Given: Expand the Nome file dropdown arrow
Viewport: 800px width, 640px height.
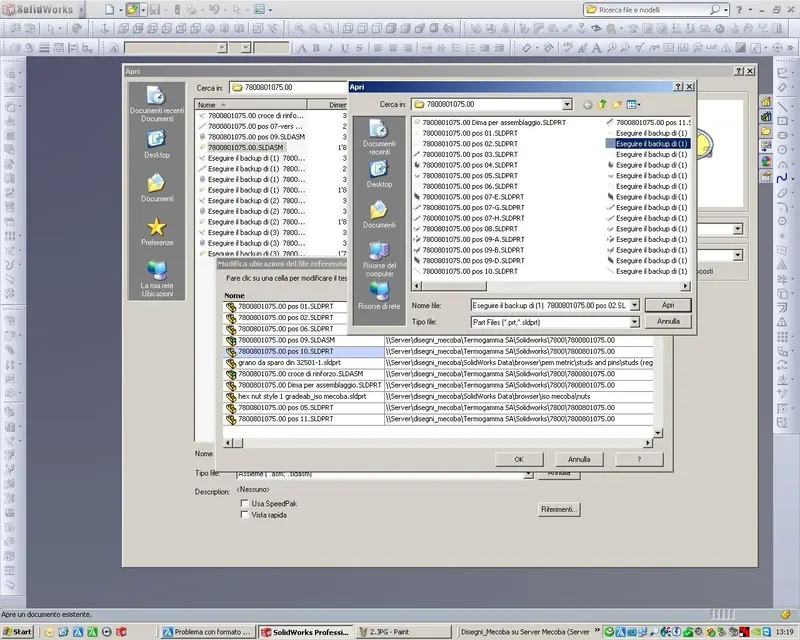Looking at the screenshot, I should tap(634, 305).
